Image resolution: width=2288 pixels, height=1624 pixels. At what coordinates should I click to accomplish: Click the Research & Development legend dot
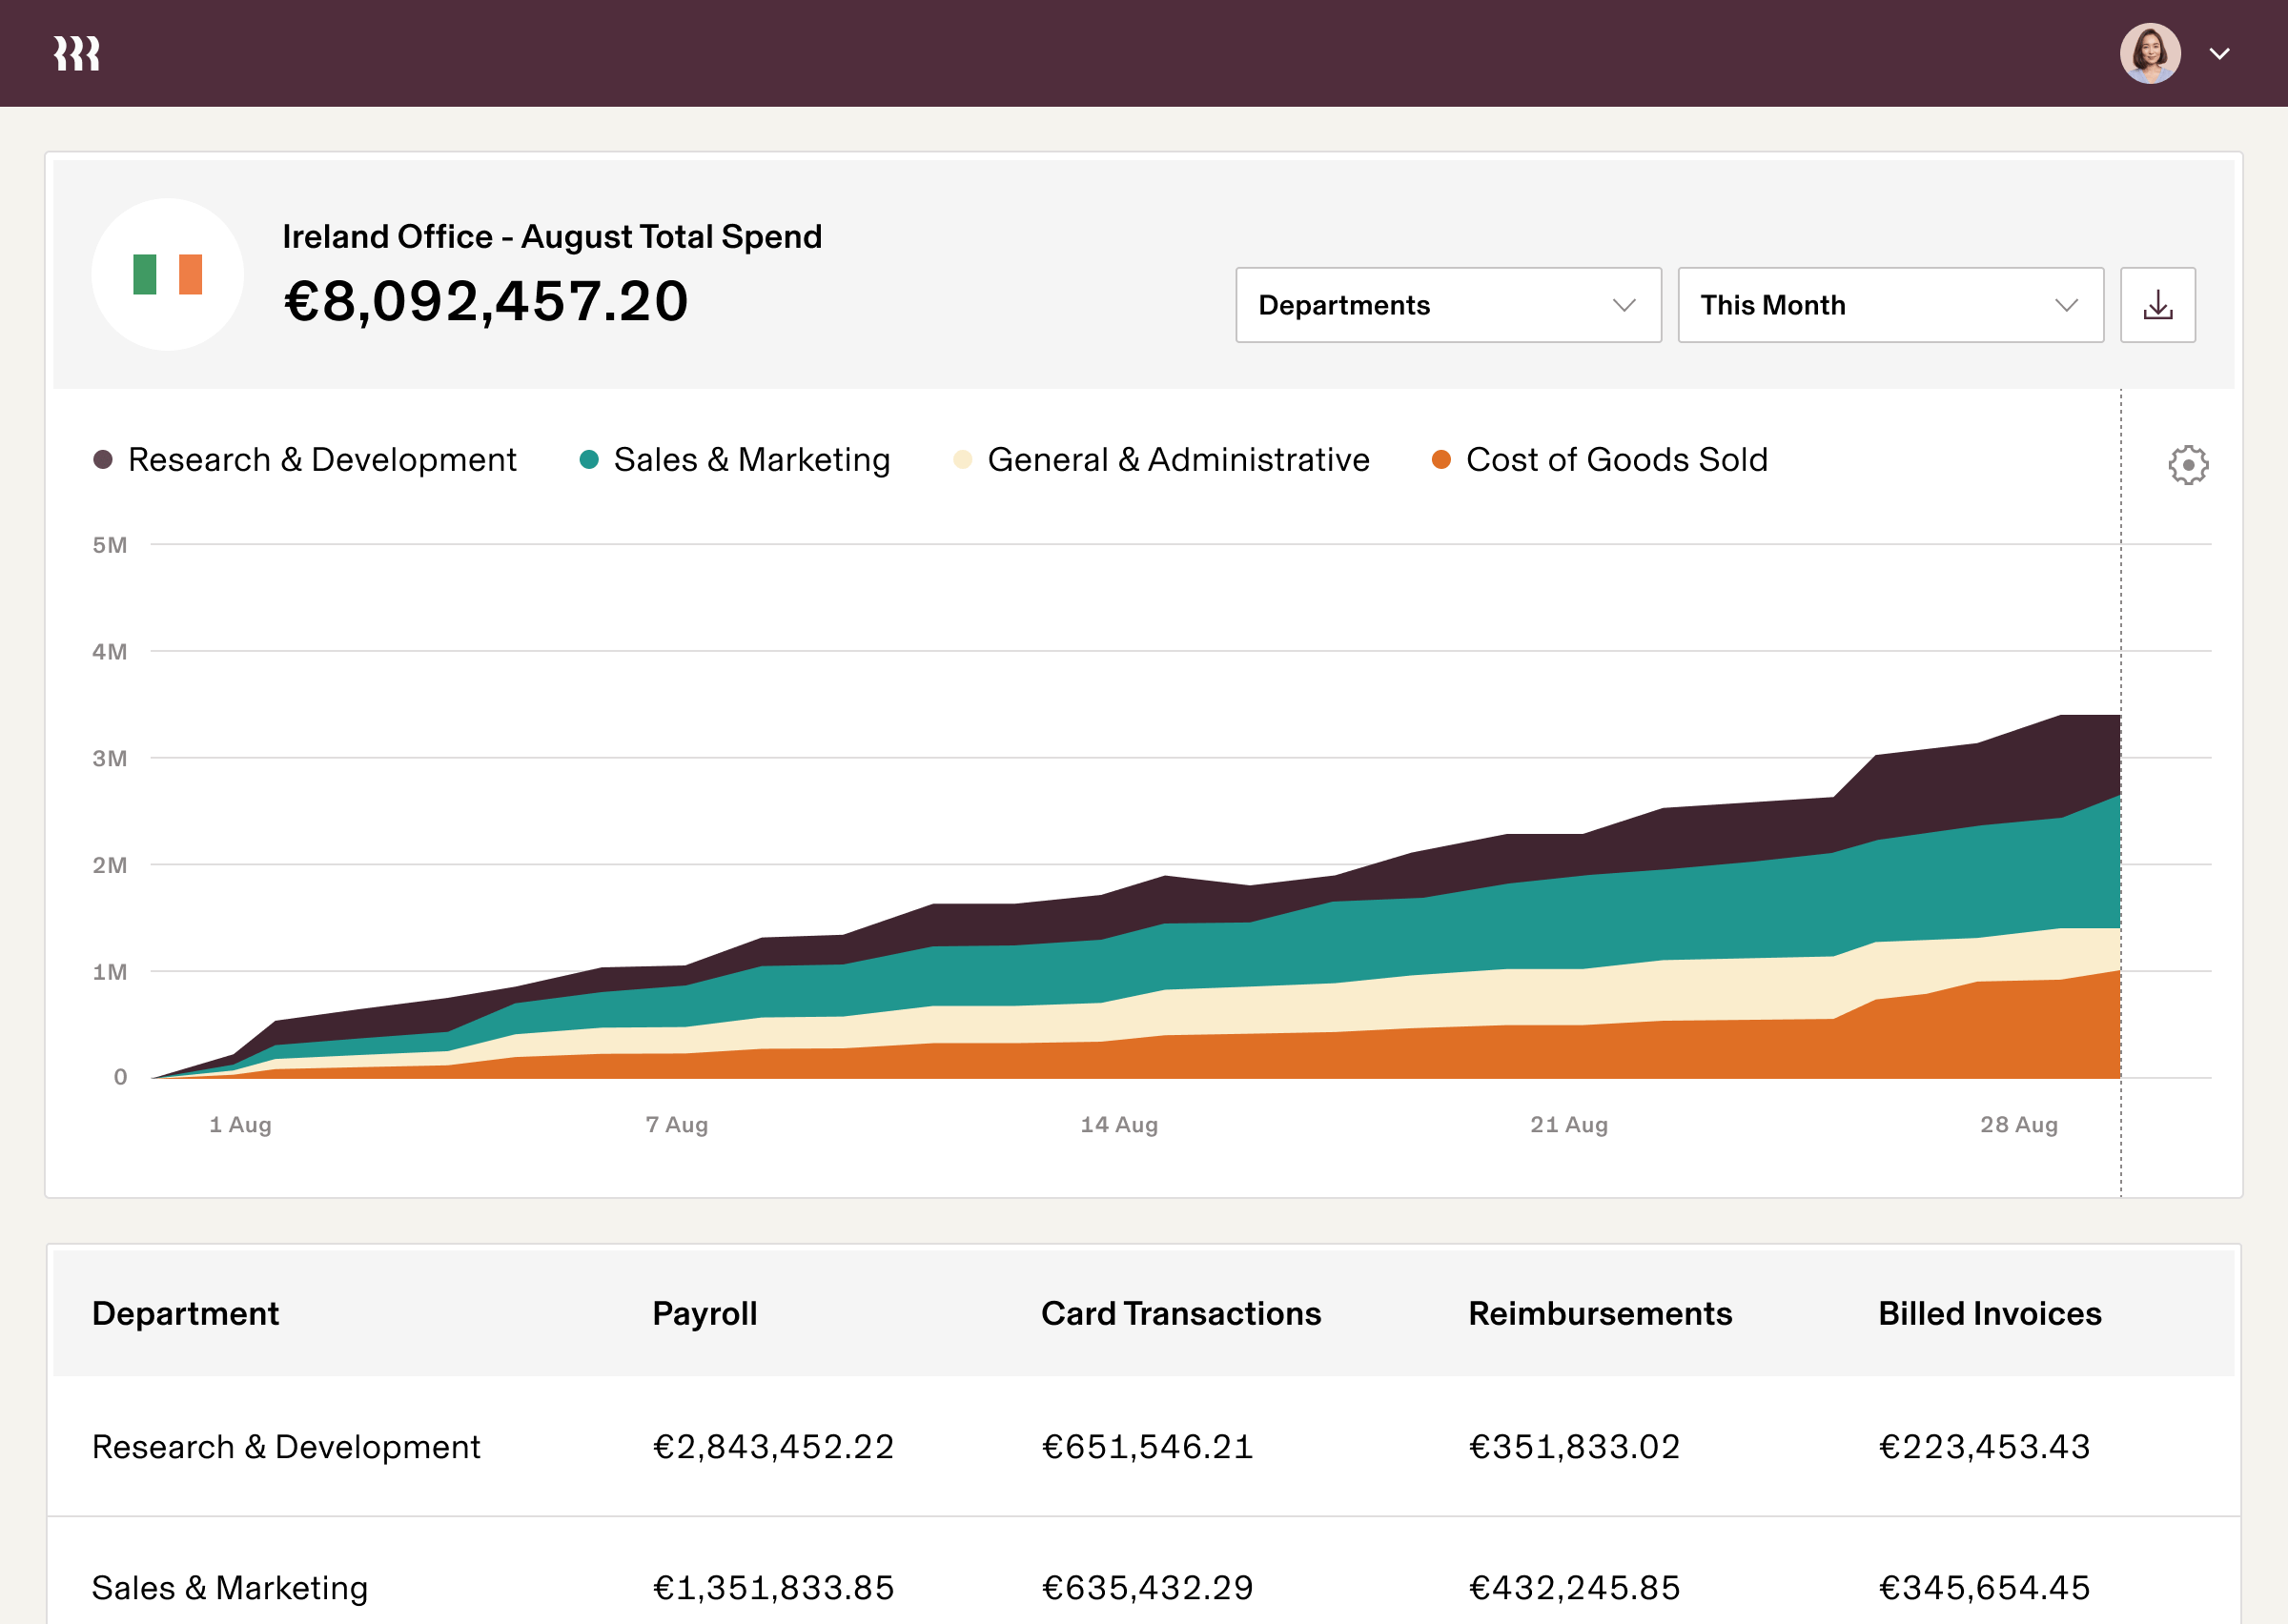pyautogui.click(x=102, y=459)
